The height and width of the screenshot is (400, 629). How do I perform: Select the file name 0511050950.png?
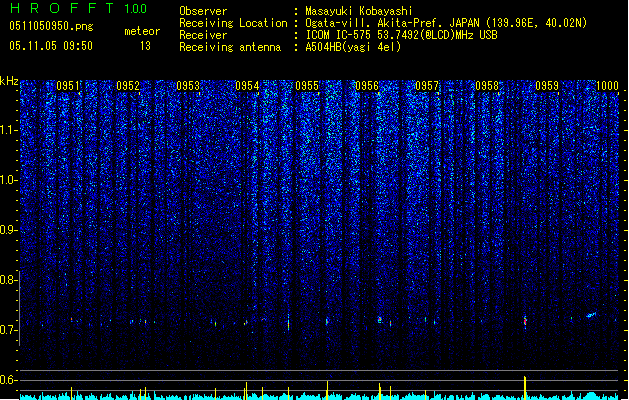[51, 26]
